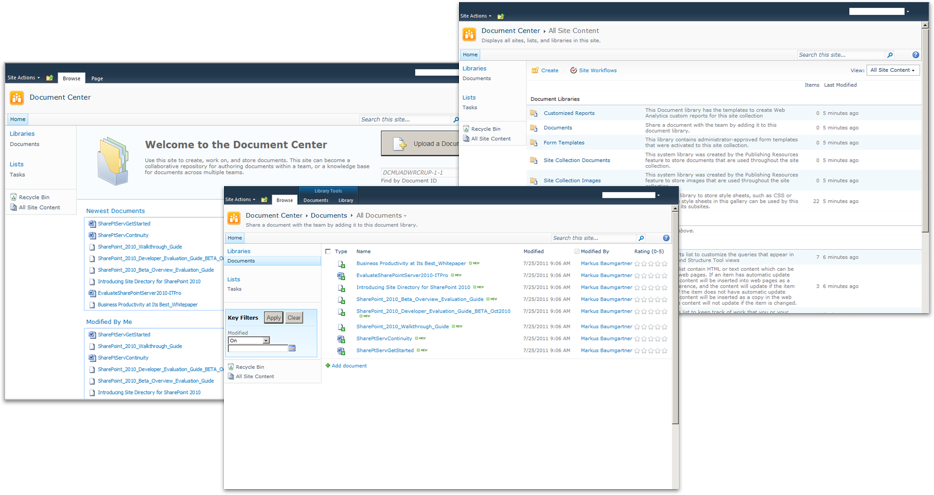Image resolution: width=934 pixels, height=495 pixels.
Task: Sort by the Modified column header
Action: point(534,251)
